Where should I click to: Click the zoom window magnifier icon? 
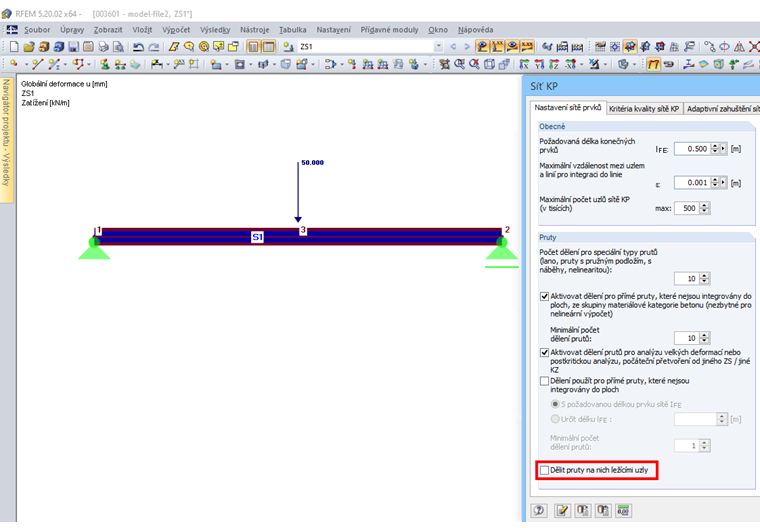459,64
